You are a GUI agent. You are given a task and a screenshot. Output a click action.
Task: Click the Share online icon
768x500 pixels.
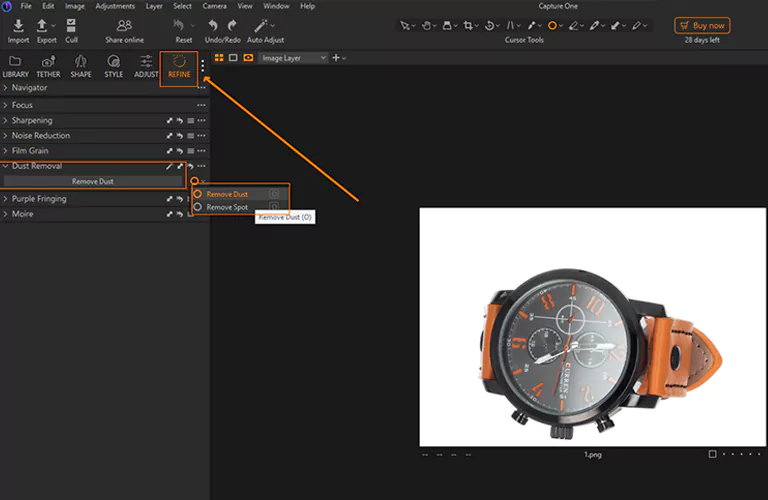point(124,26)
